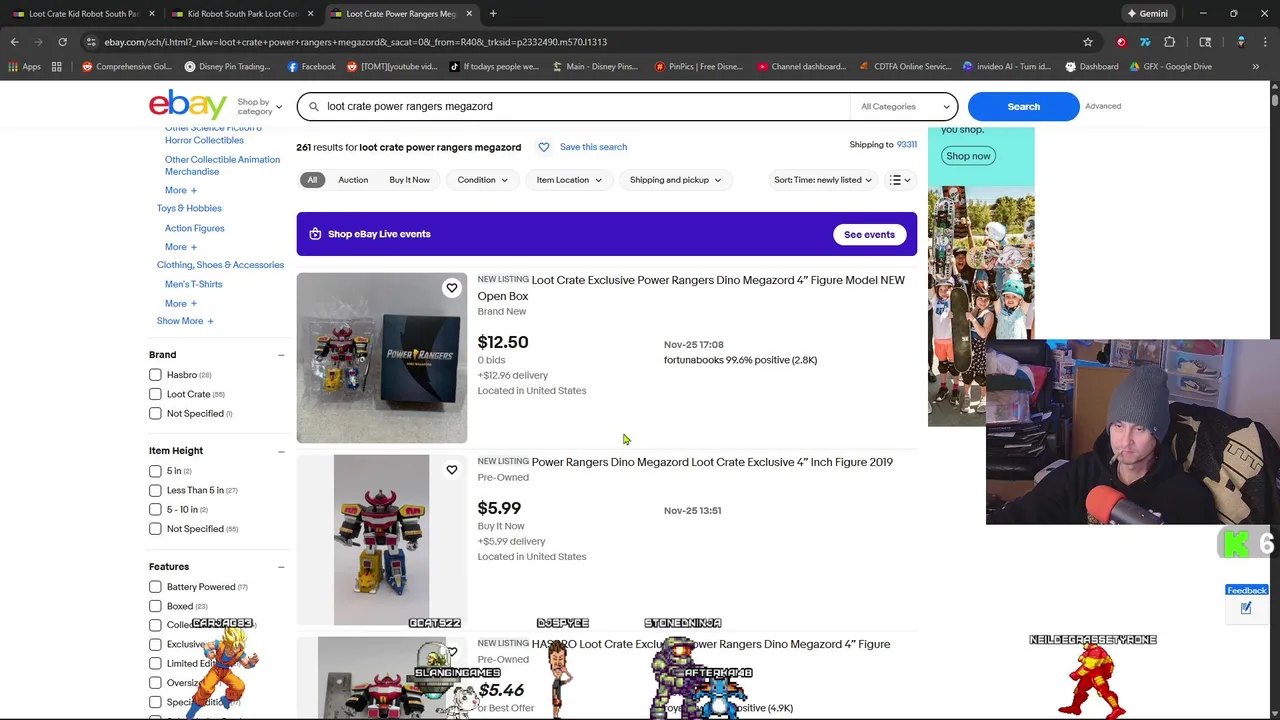Enable Boxed feature filter
This screenshot has height=720, width=1280.
(x=155, y=606)
